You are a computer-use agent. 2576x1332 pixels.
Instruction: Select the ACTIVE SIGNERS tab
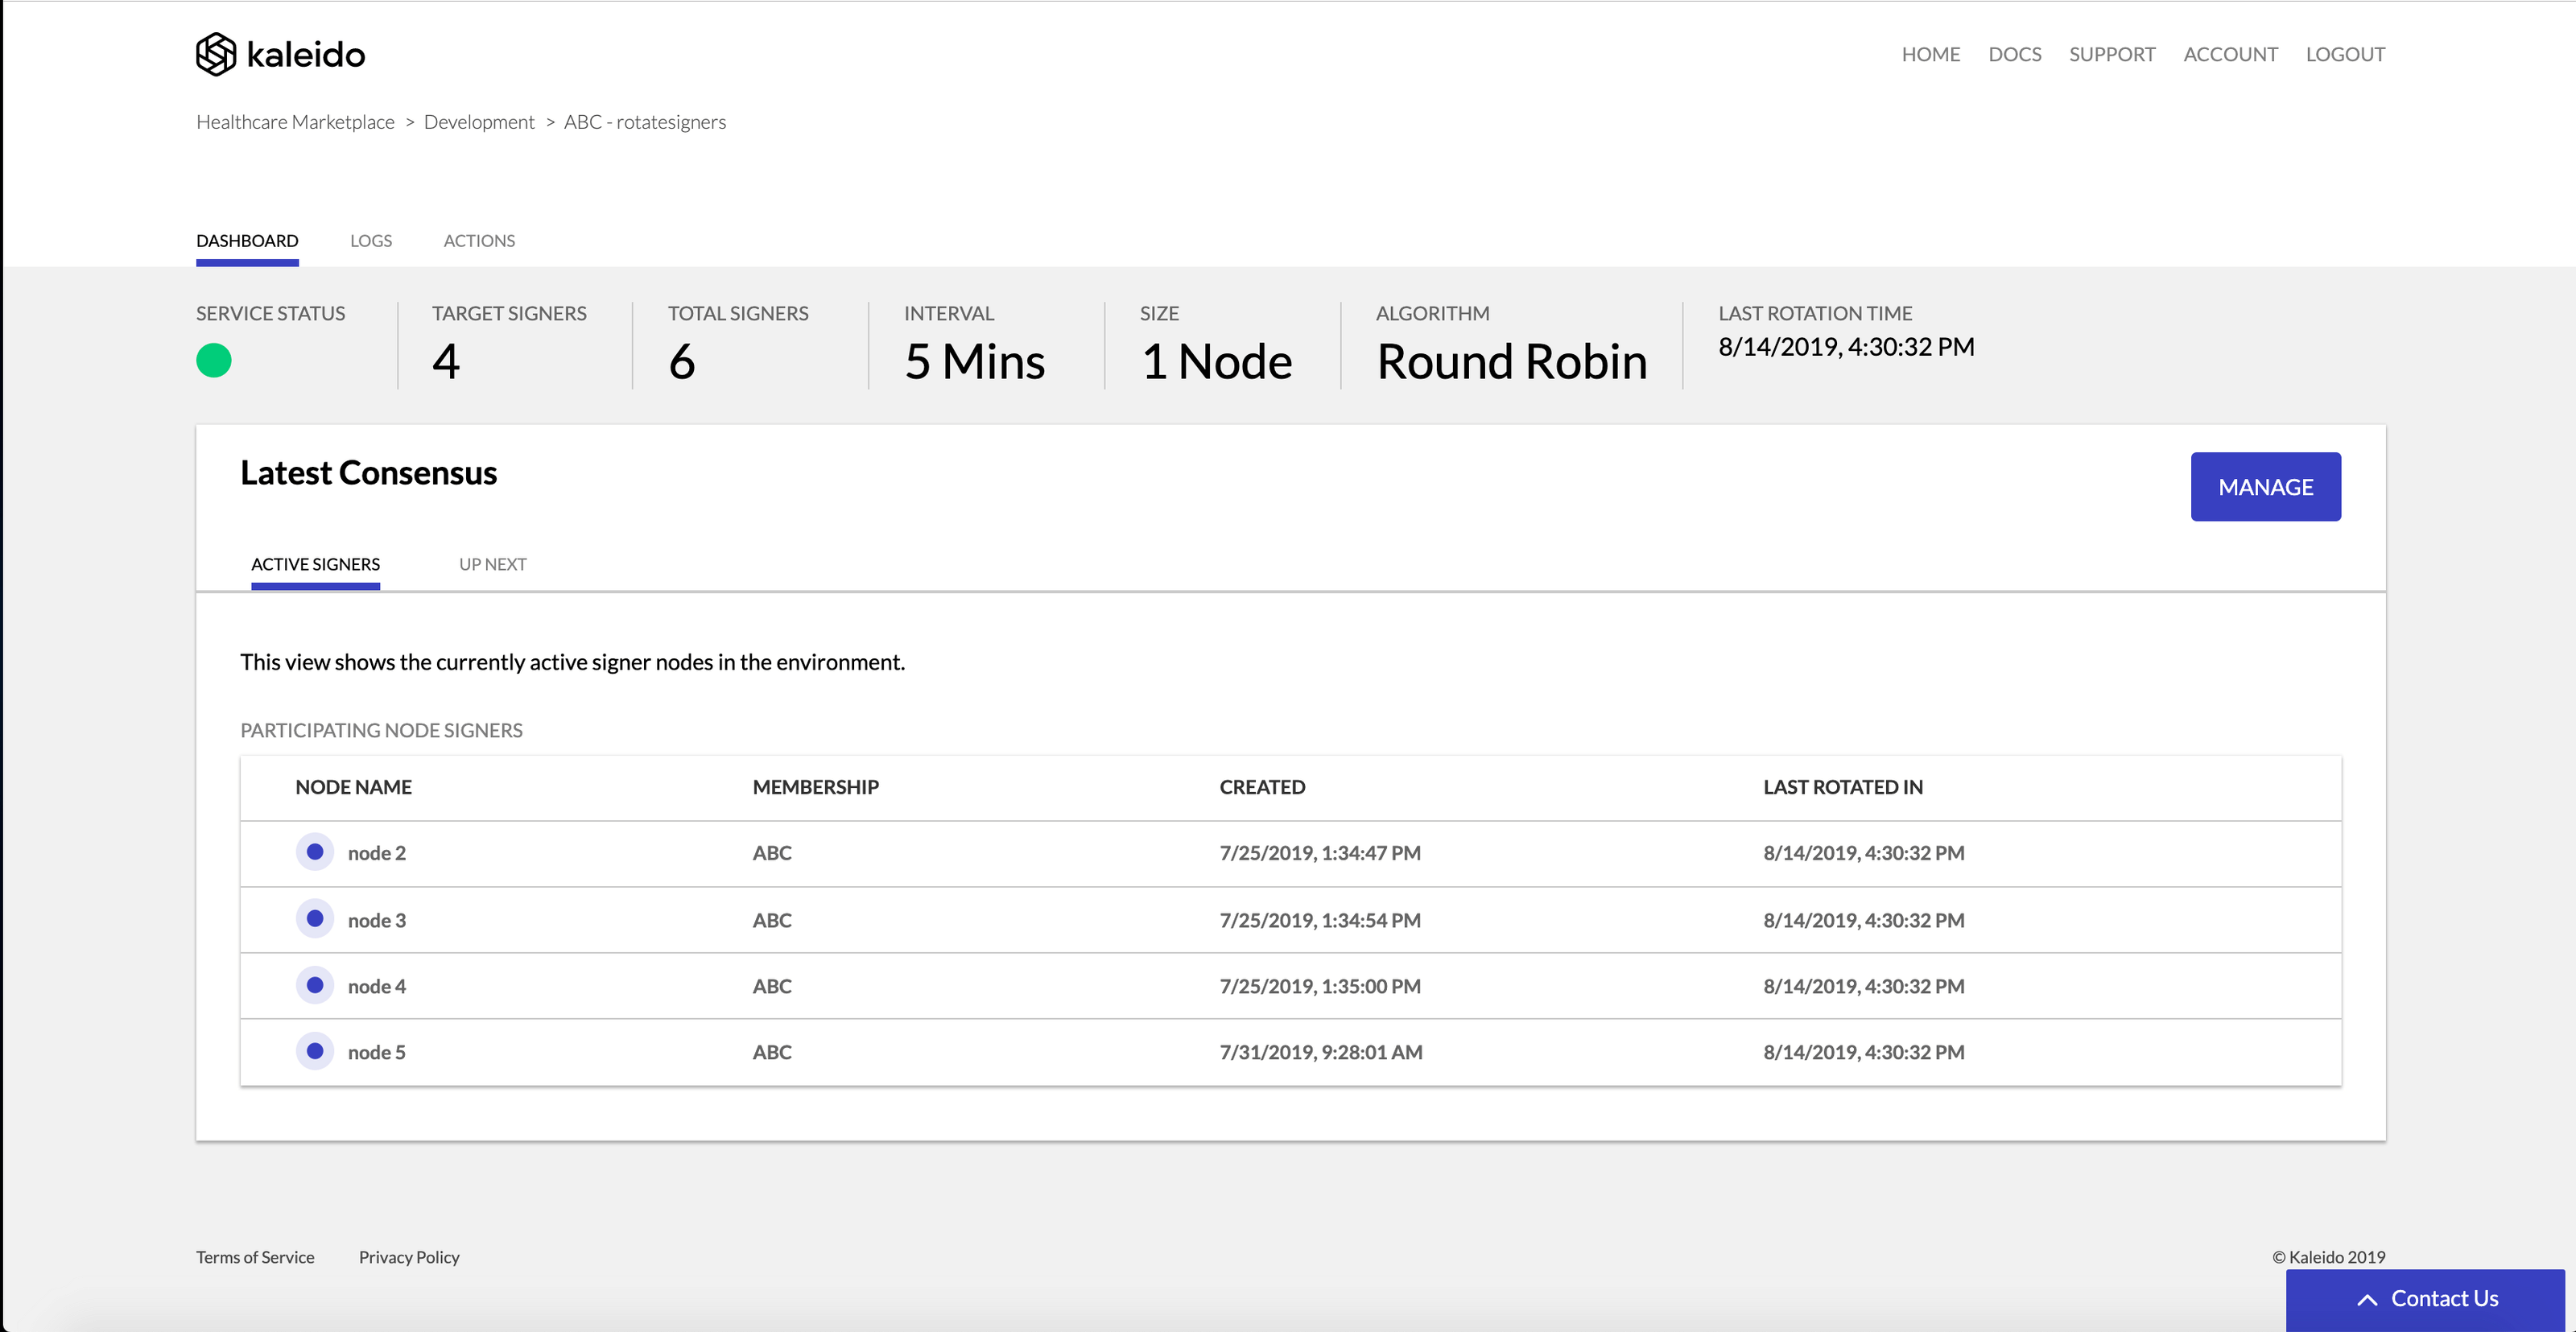(x=315, y=563)
